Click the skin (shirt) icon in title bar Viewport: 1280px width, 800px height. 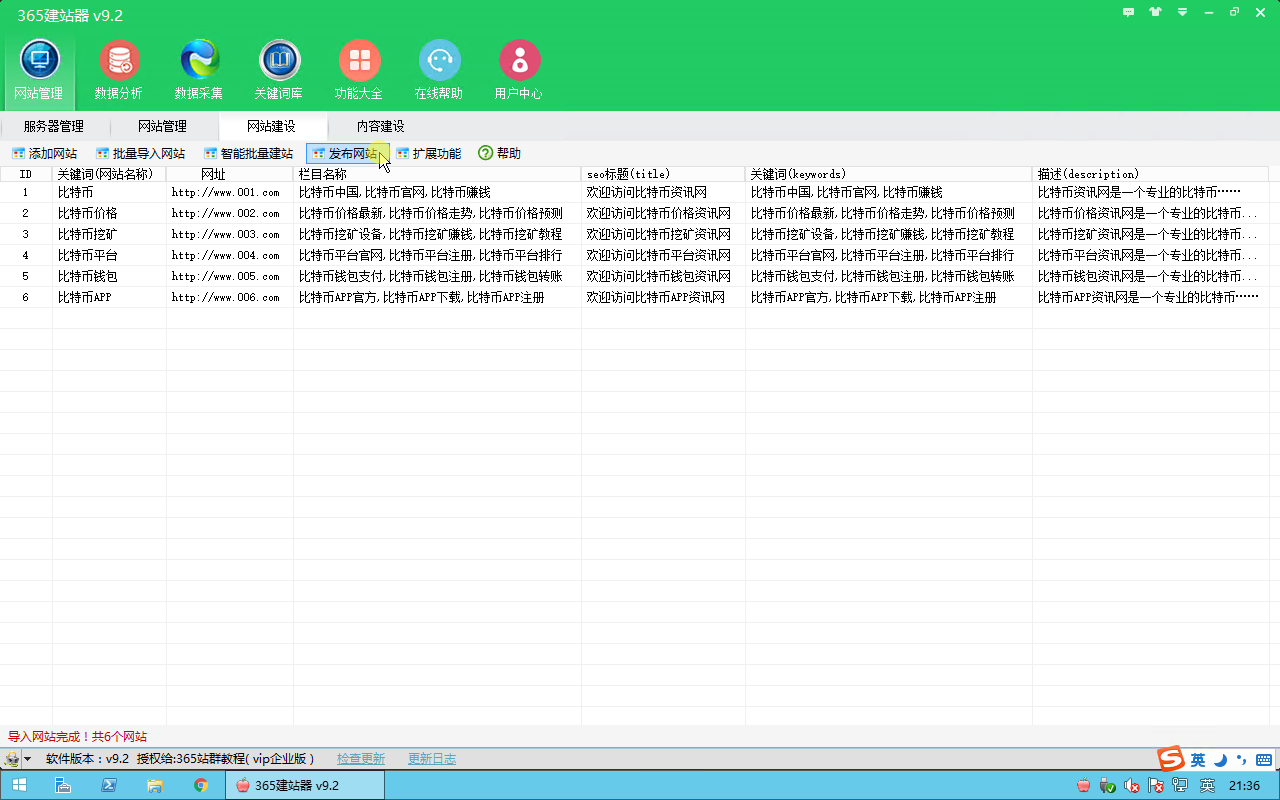(x=1156, y=12)
